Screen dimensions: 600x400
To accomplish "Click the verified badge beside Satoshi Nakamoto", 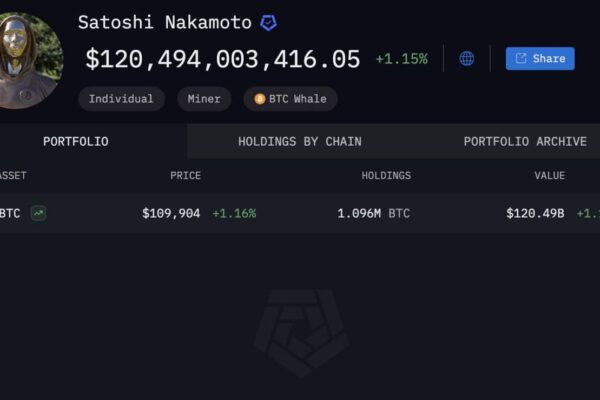I will (x=268, y=23).
